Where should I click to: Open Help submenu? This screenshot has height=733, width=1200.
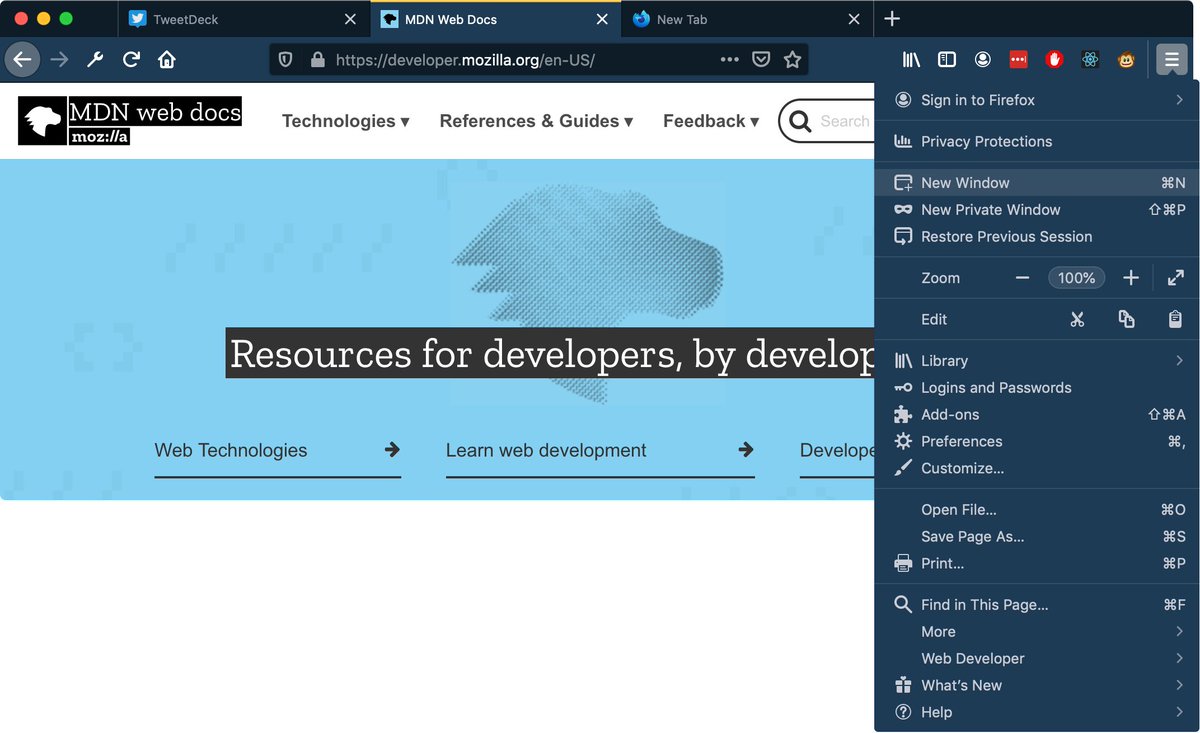coord(1037,713)
